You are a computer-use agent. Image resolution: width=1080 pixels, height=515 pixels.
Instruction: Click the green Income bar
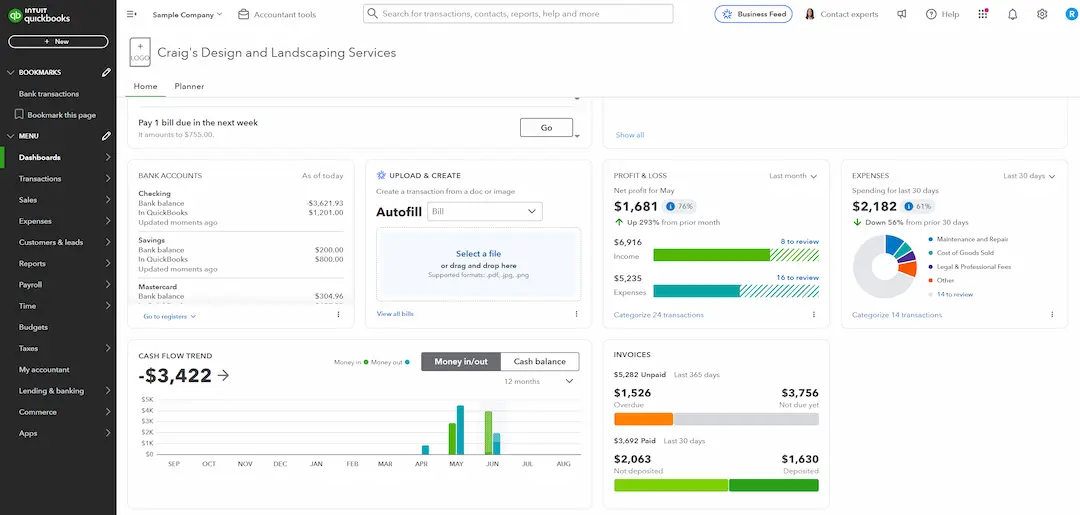pyautogui.click(x=711, y=255)
